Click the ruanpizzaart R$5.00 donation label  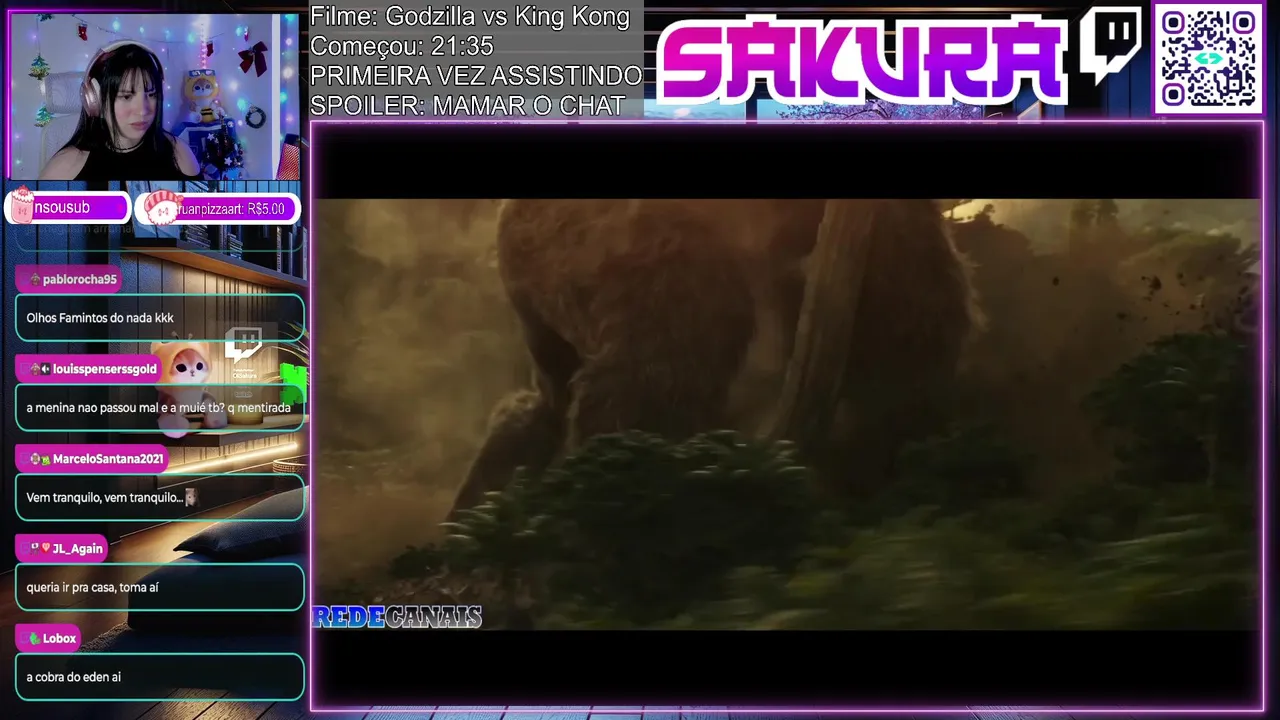point(217,208)
